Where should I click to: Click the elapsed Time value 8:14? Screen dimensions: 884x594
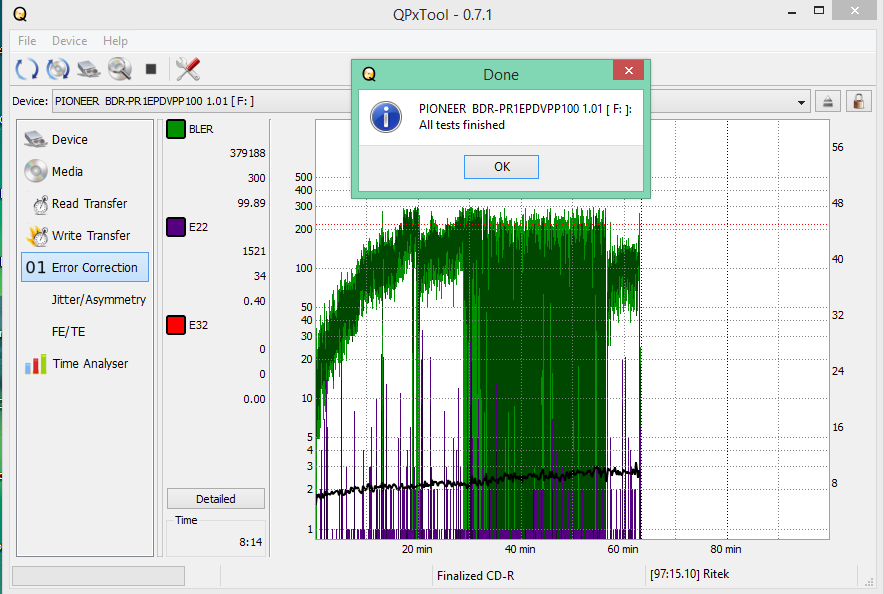tap(251, 542)
